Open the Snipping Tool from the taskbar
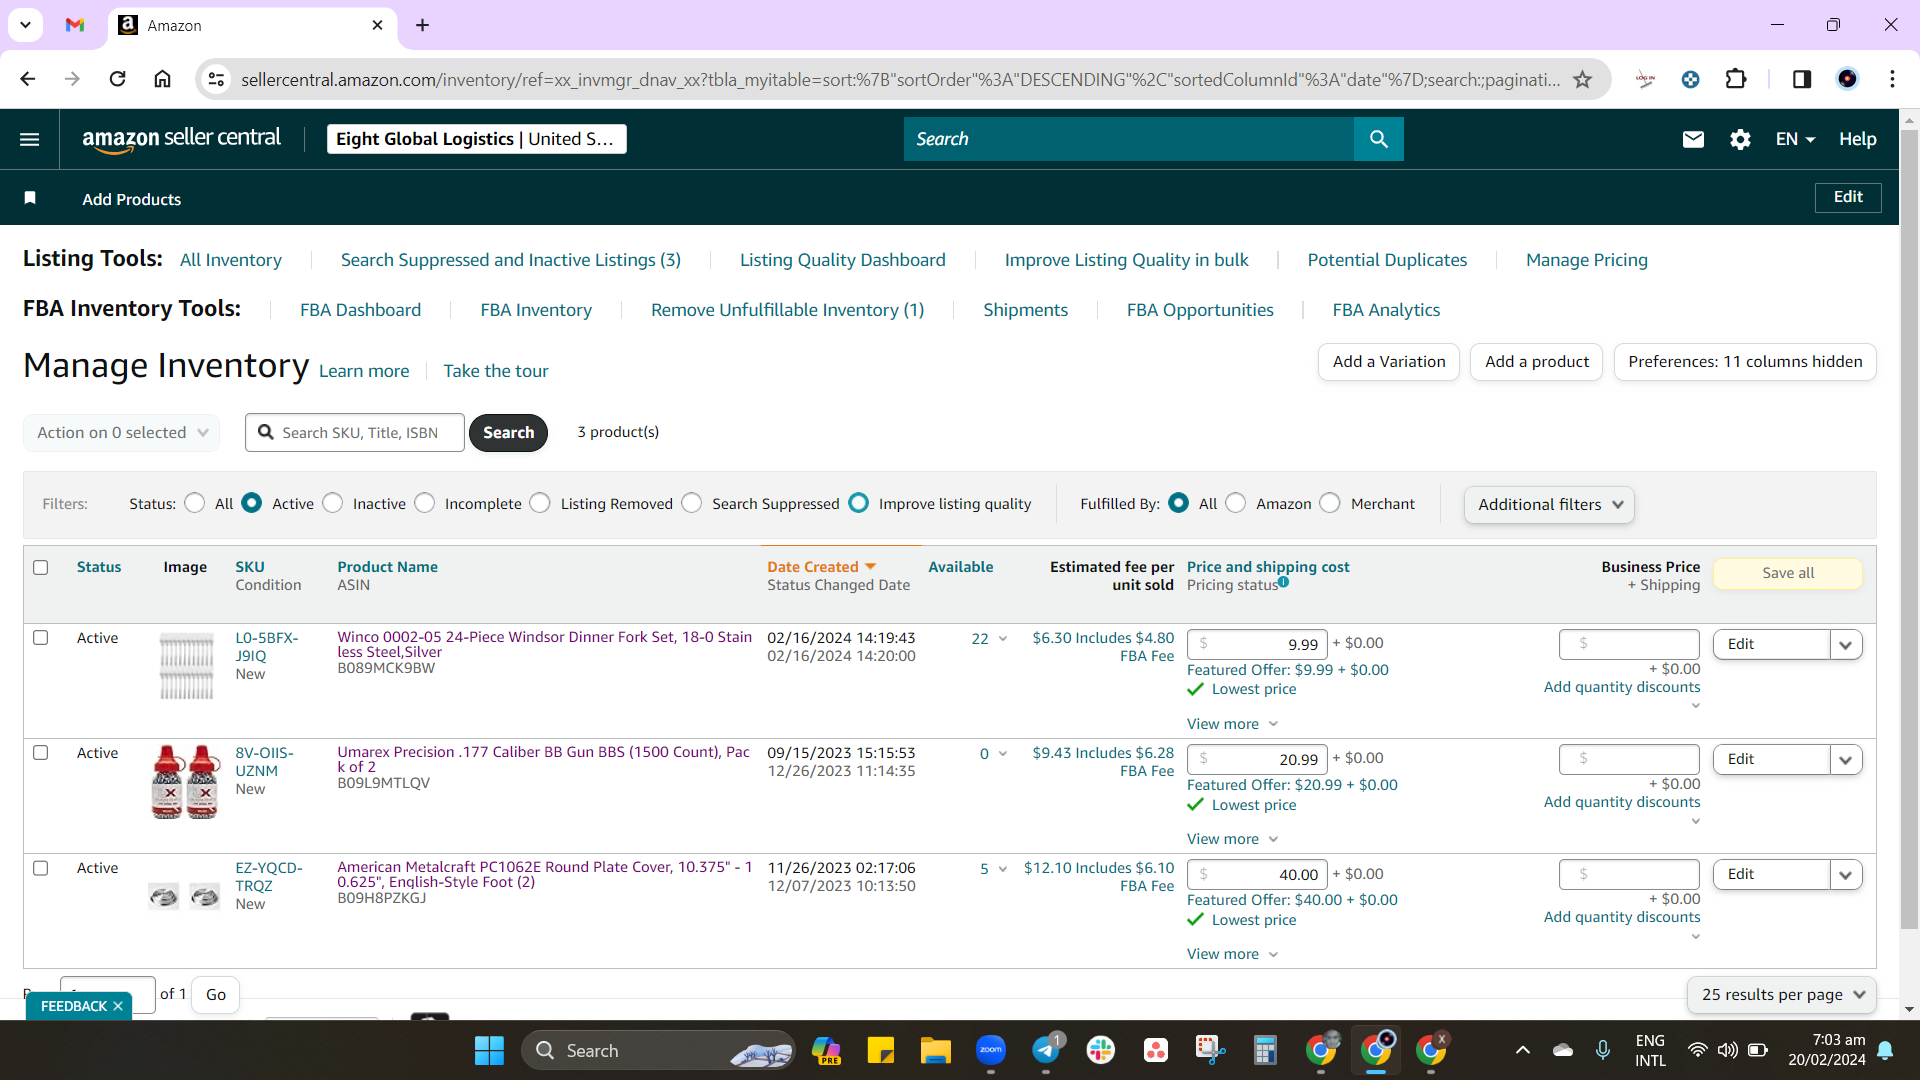1920x1080 pixels. click(x=1211, y=1050)
